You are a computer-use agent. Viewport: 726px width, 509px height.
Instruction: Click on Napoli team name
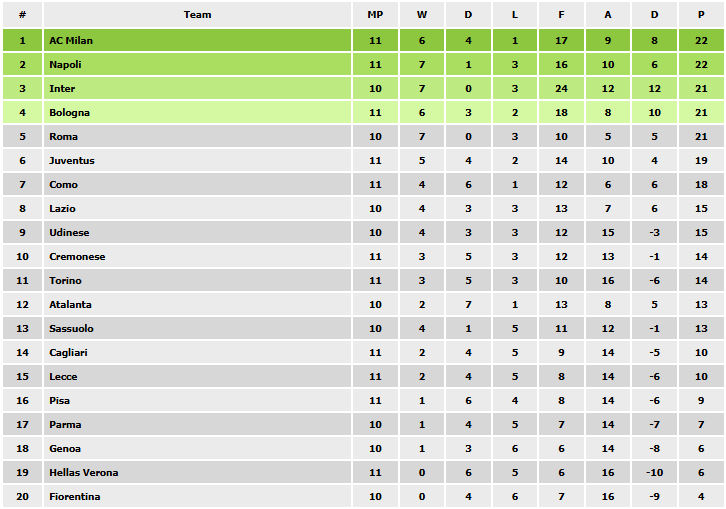pyautogui.click(x=65, y=65)
